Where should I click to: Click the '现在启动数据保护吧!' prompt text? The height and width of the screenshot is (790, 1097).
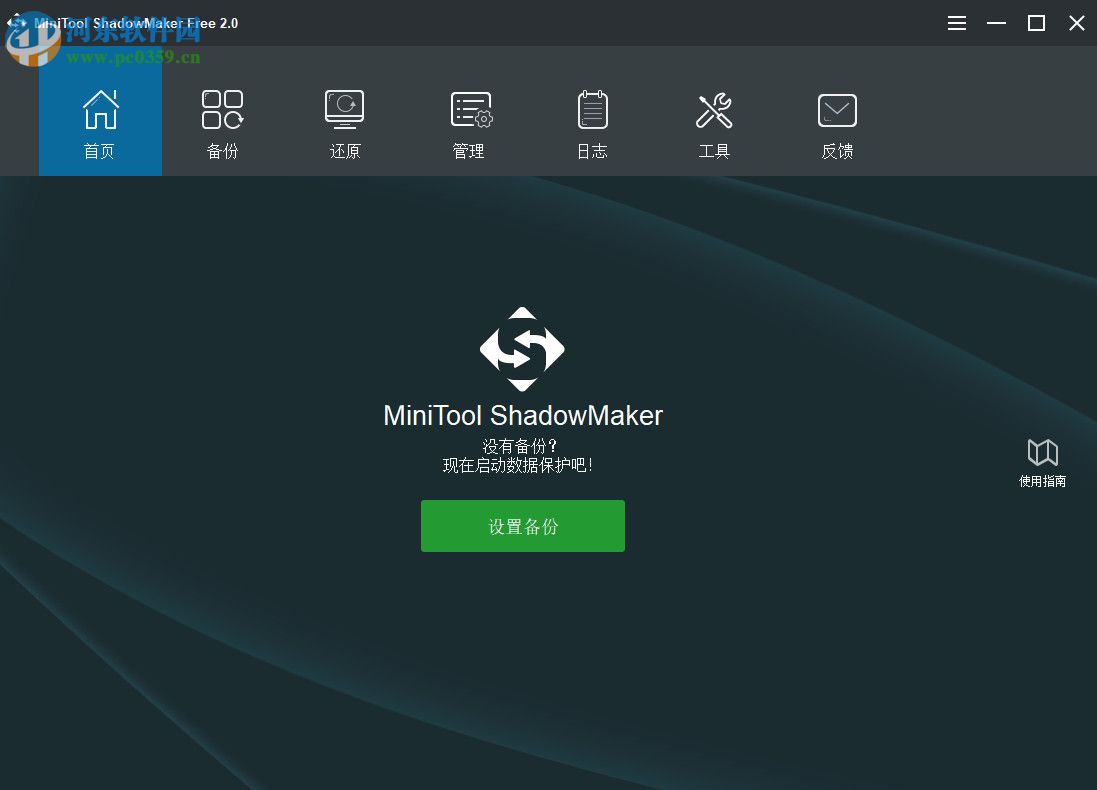click(x=522, y=464)
